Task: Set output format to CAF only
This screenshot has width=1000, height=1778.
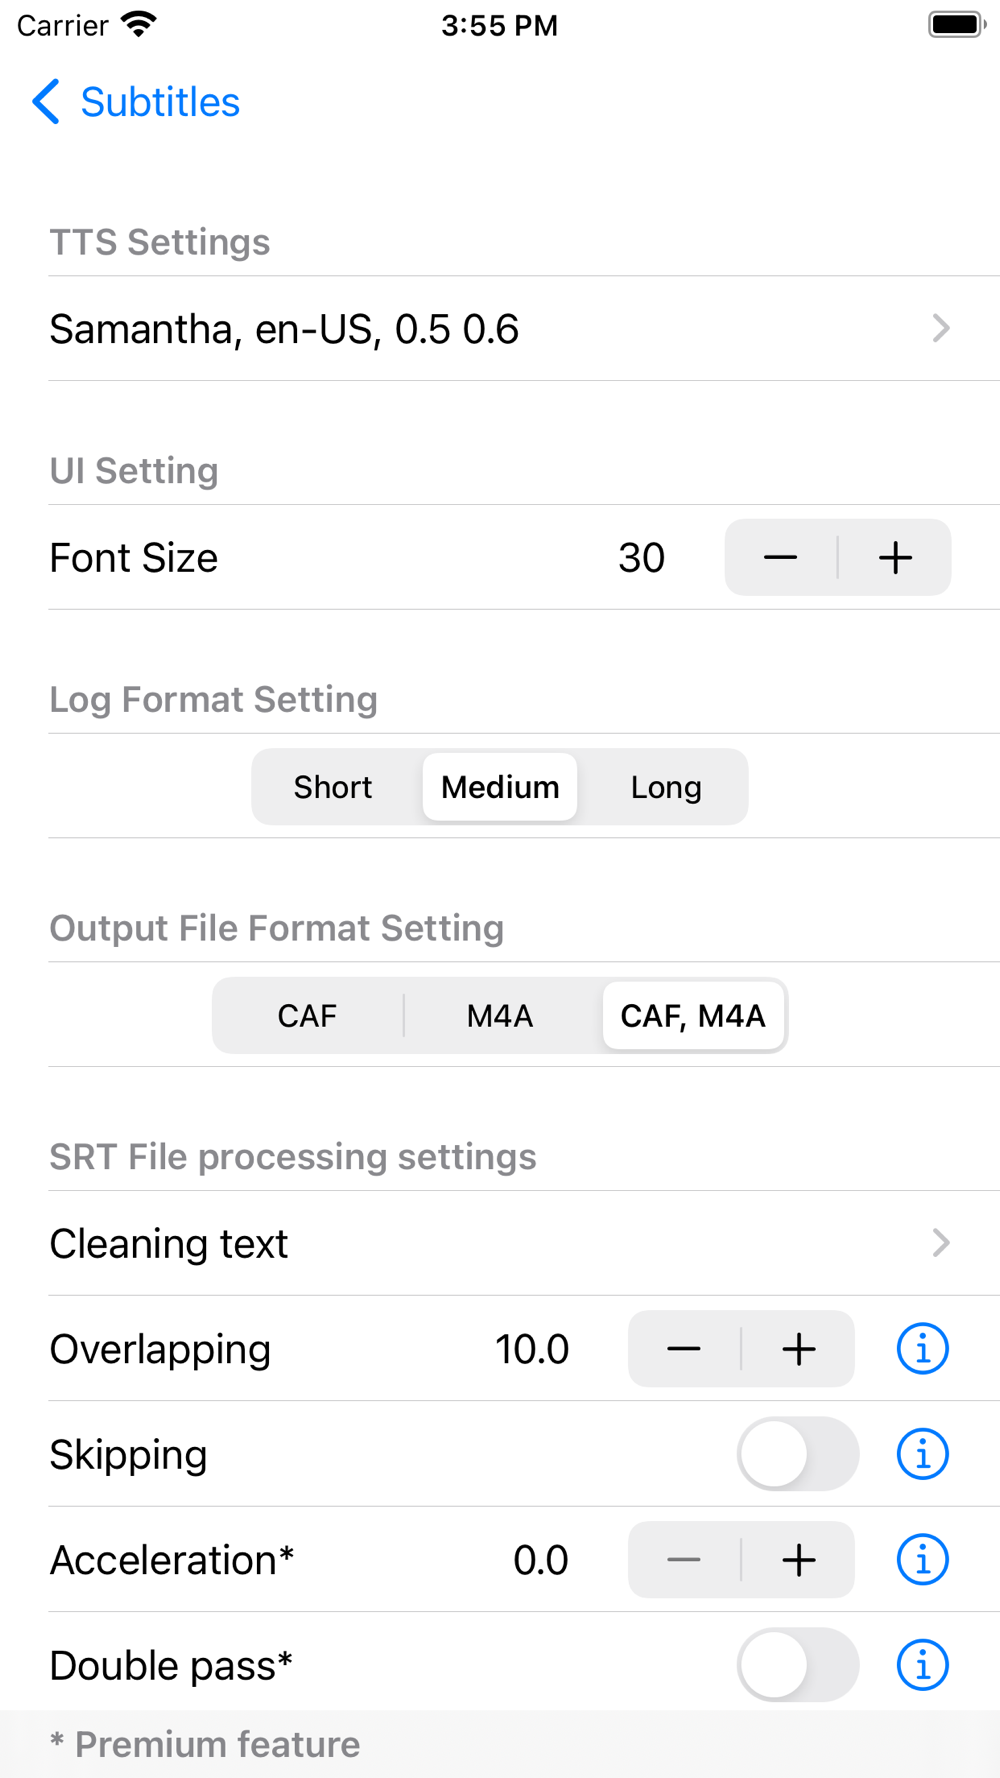Action: click(x=307, y=1016)
